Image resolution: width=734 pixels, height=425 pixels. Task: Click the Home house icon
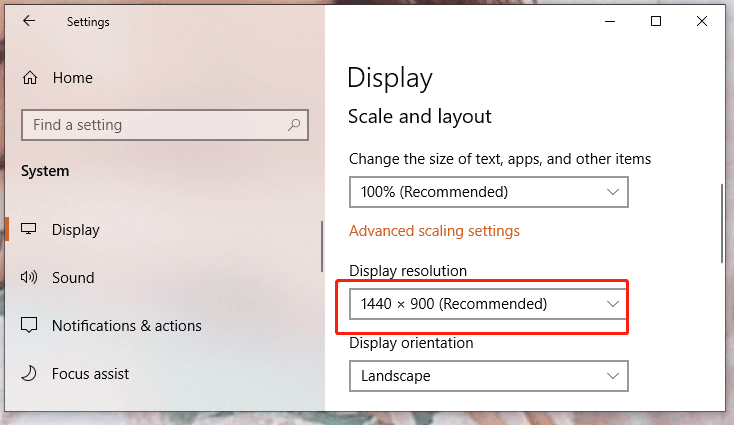(30, 78)
